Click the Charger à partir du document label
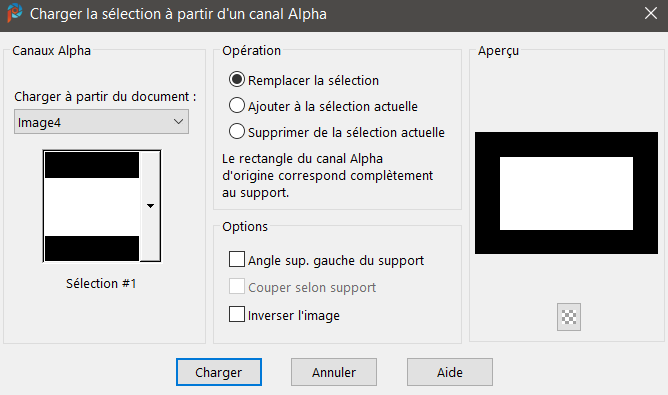Viewport: 668px width, 395px height. click(x=105, y=97)
